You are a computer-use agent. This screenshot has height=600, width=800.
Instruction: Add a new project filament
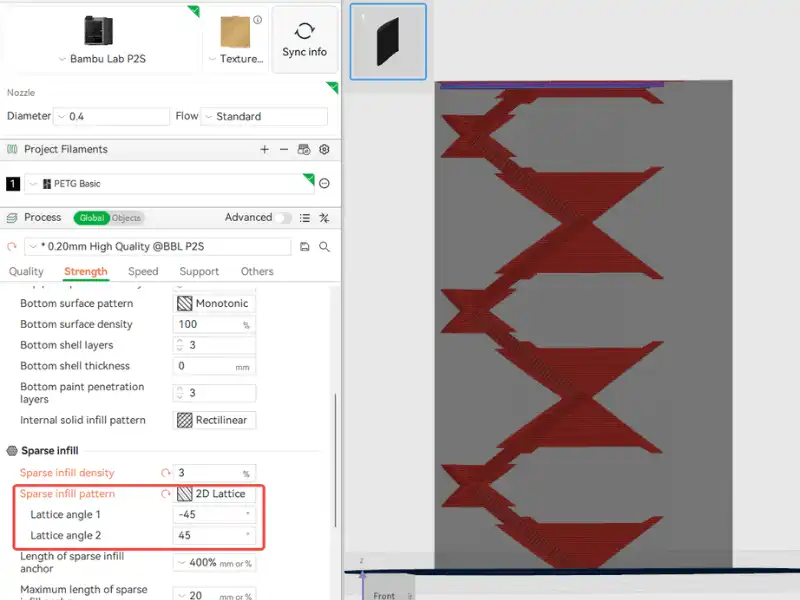tap(264, 150)
